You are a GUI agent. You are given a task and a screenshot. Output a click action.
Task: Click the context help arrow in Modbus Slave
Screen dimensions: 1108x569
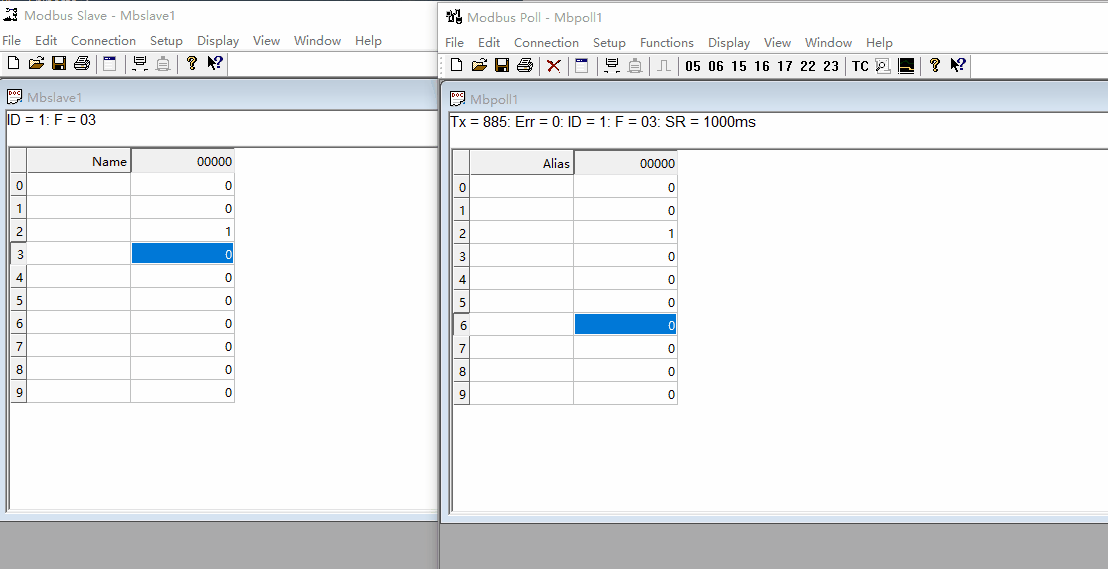[x=215, y=64]
